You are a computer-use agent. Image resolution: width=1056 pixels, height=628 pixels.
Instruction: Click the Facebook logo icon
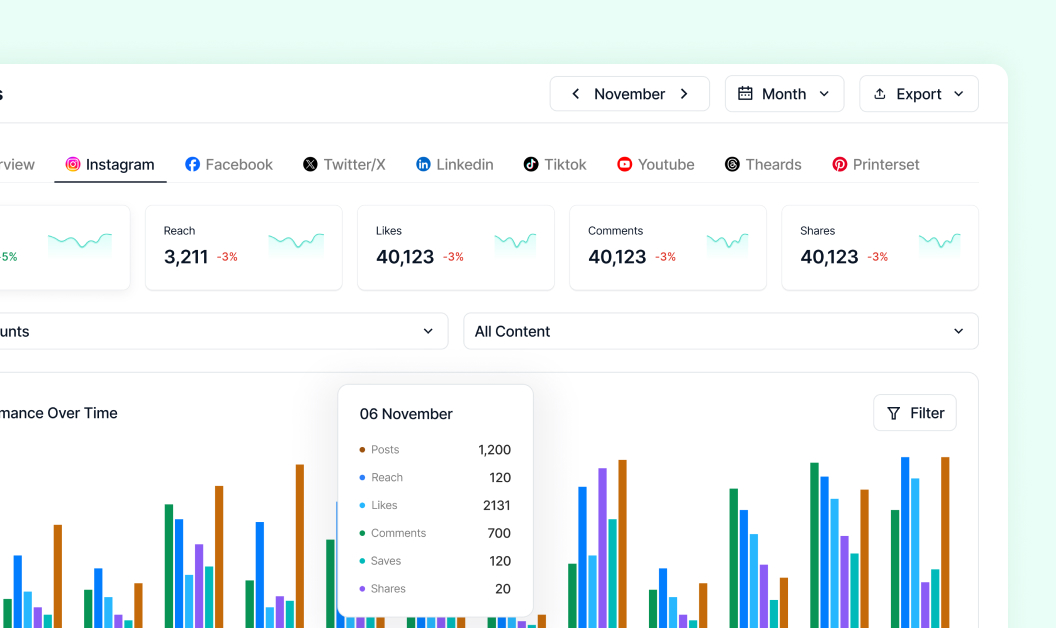(193, 164)
